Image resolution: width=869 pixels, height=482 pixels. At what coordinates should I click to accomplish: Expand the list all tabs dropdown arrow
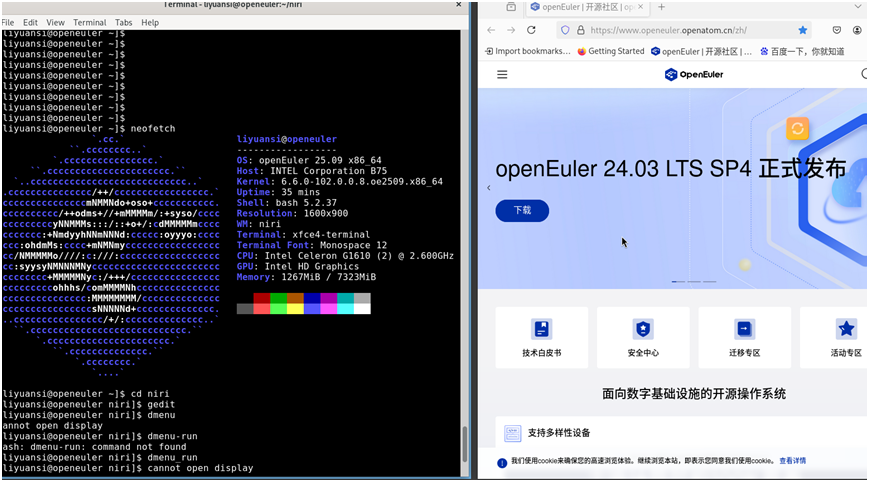857,7
